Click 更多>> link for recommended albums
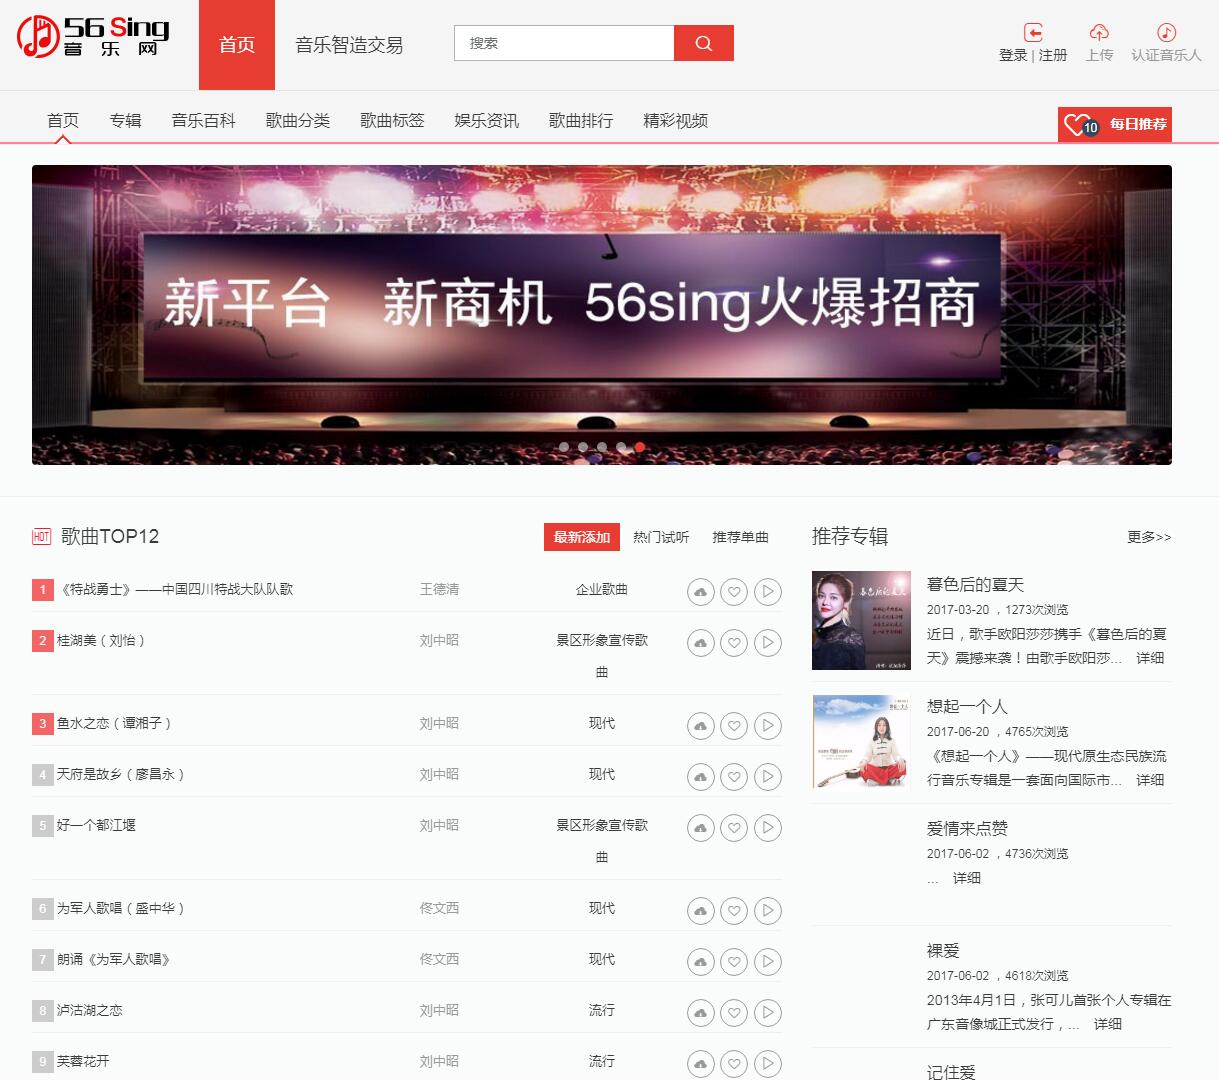This screenshot has width=1219, height=1080. click(x=1149, y=537)
